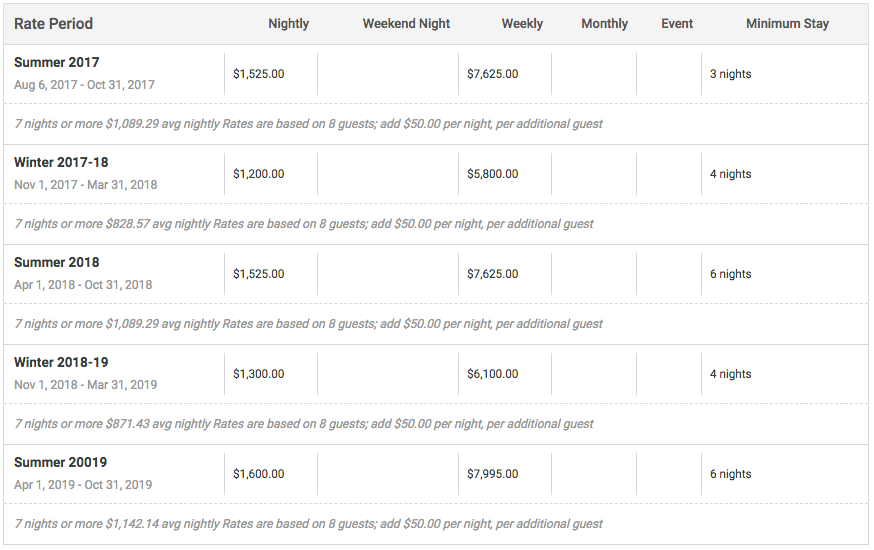Screen dimensions: 874x550
Task: Click the $1,600.00 nightly rate
Action: 259,474
